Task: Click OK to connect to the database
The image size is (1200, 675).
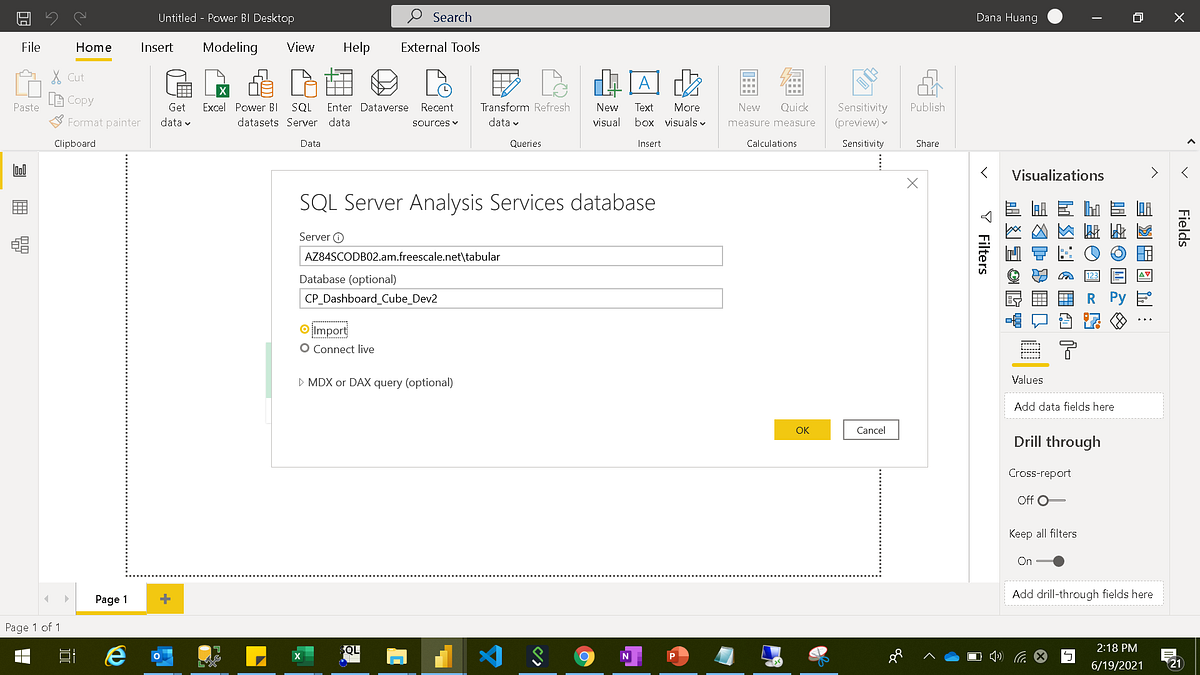Action: (x=800, y=429)
